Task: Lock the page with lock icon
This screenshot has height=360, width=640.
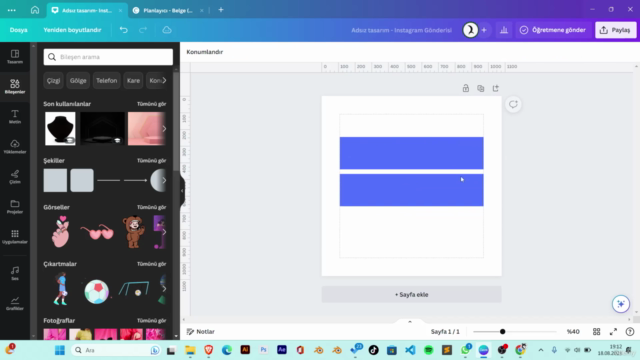Action: [x=466, y=88]
